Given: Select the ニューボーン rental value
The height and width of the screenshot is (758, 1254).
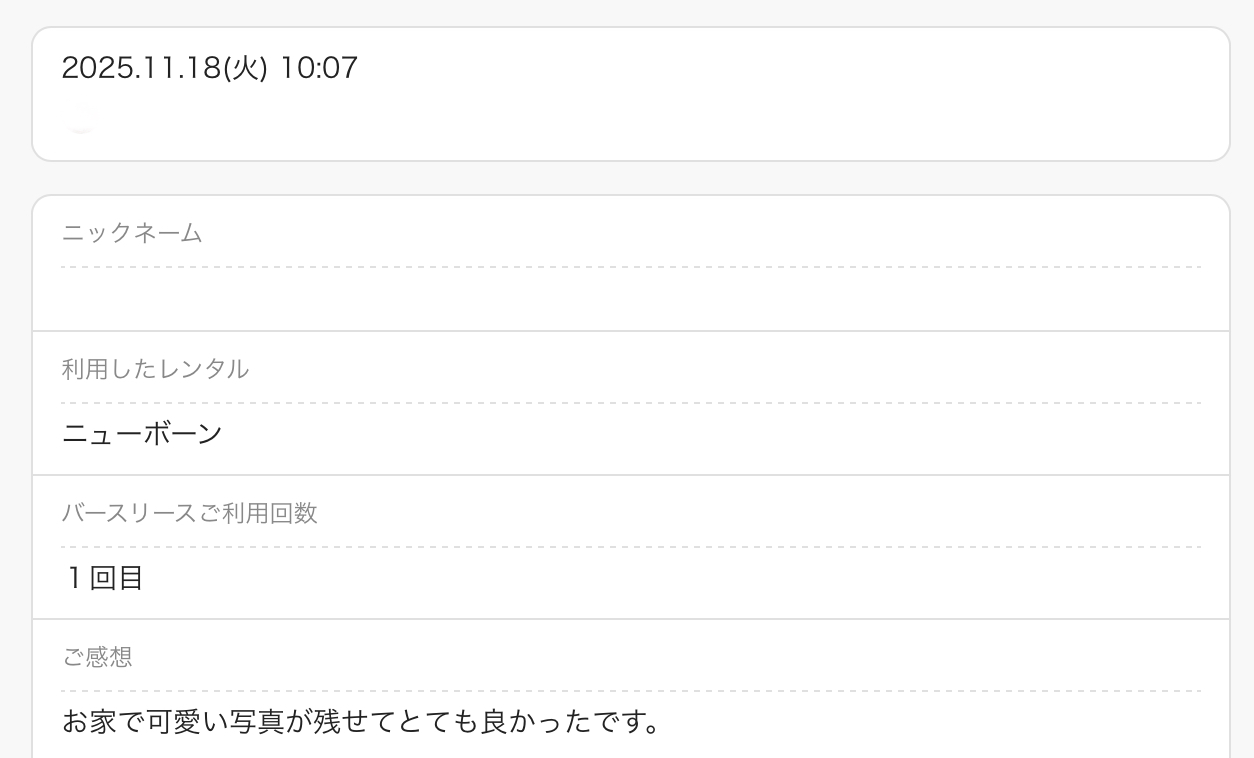Looking at the screenshot, I should [x=142, y=434].
